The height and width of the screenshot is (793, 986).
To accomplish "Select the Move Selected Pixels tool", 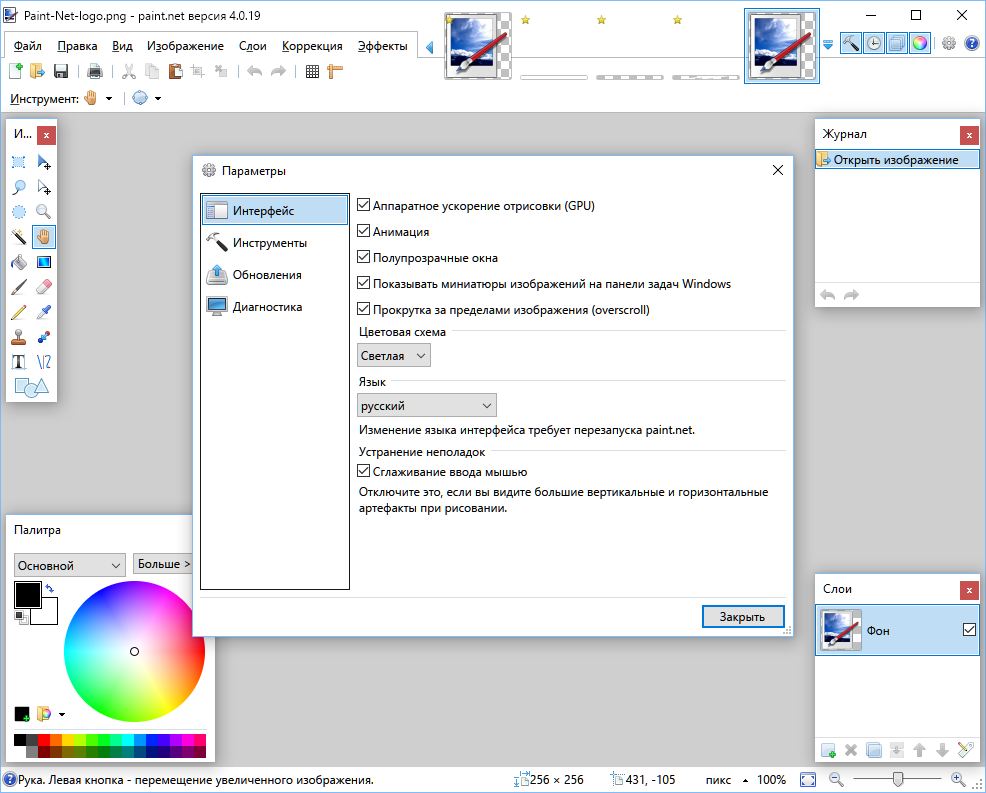I will (x=43, y=162).
